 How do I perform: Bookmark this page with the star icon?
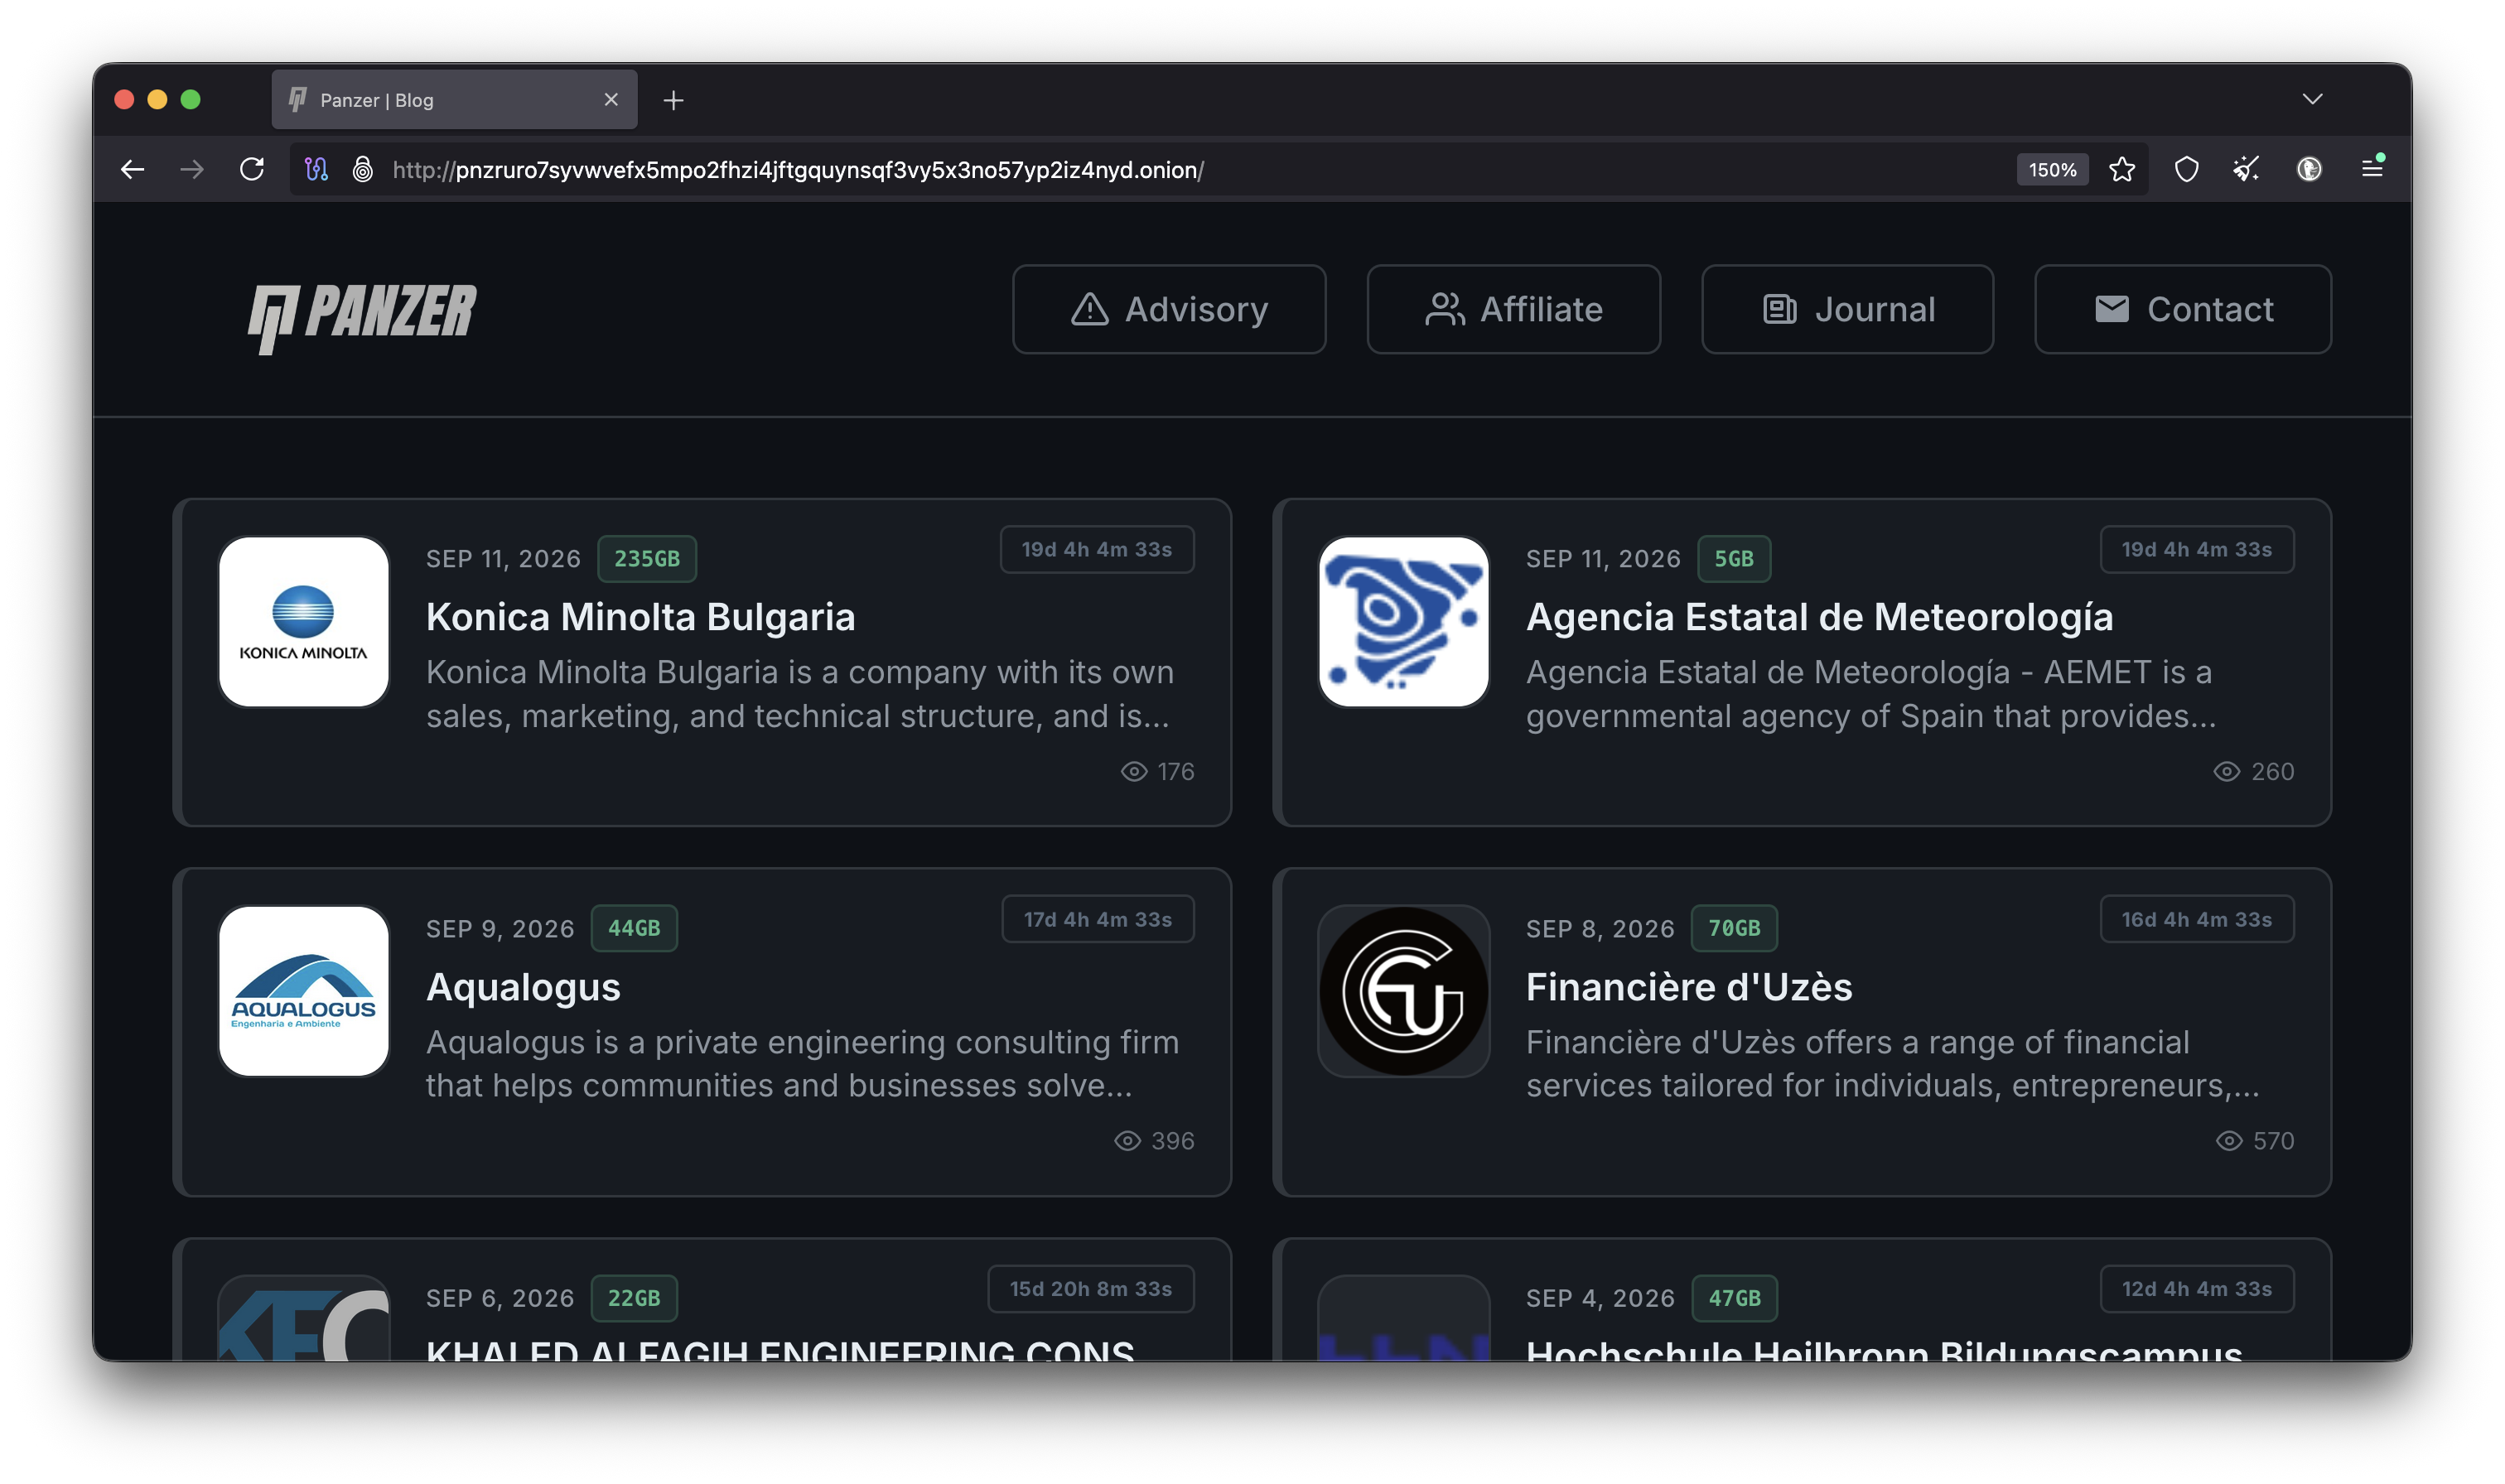(x=2122, y=170)
